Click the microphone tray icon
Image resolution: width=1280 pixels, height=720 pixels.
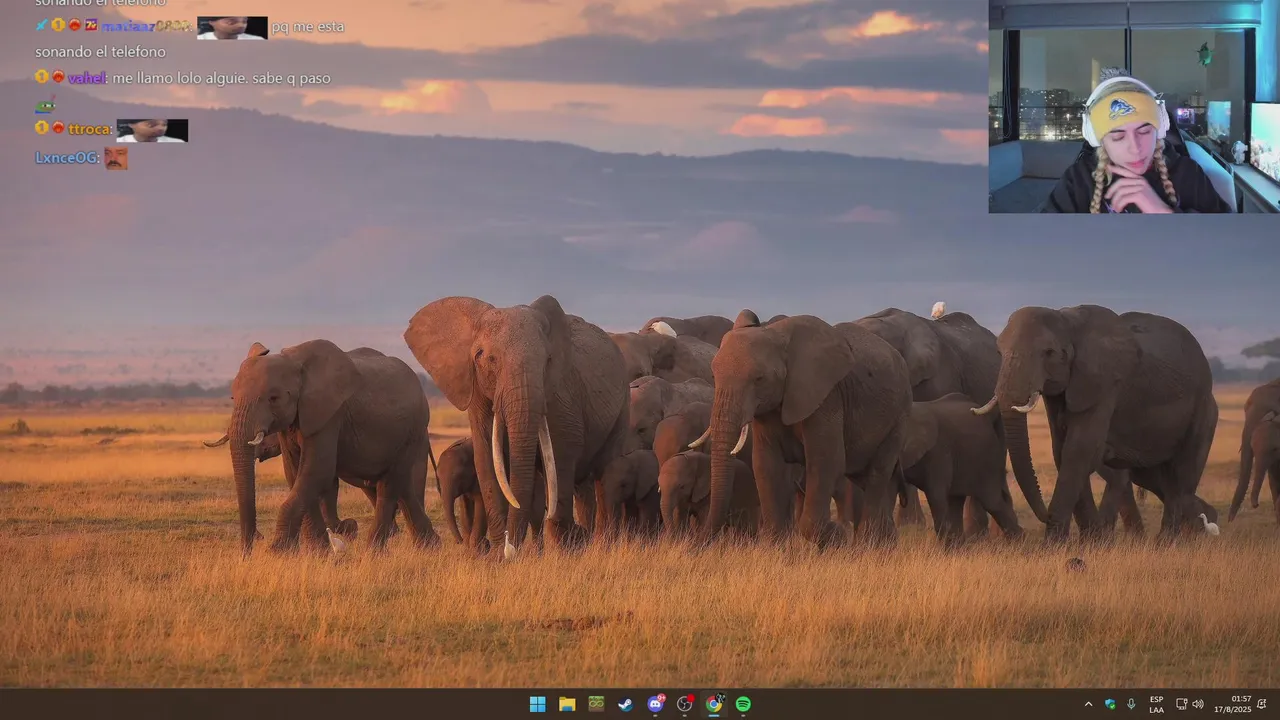click(x=1131, y=704)
